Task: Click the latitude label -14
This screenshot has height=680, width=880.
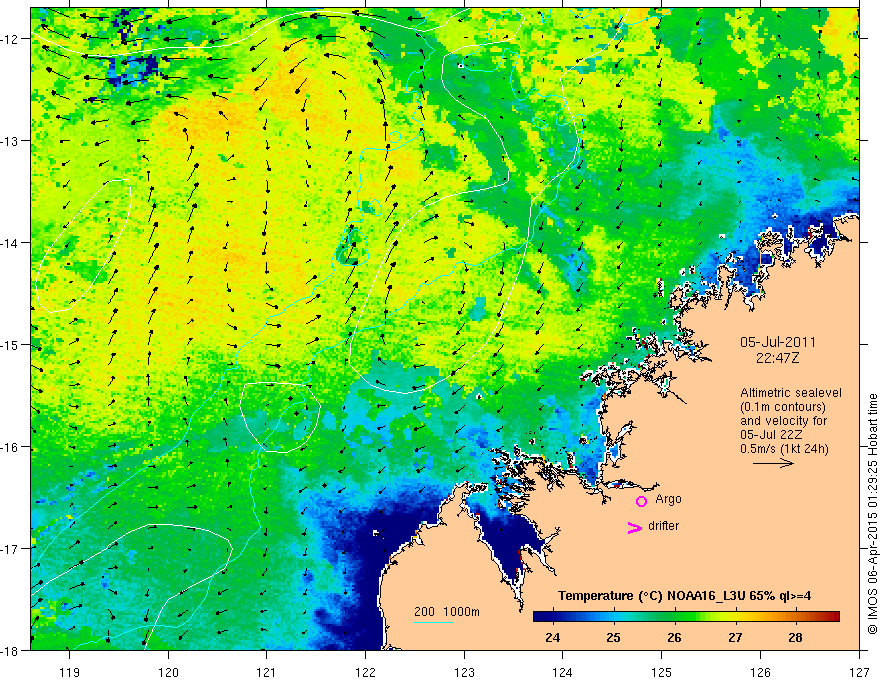Action: pos(11,243)
